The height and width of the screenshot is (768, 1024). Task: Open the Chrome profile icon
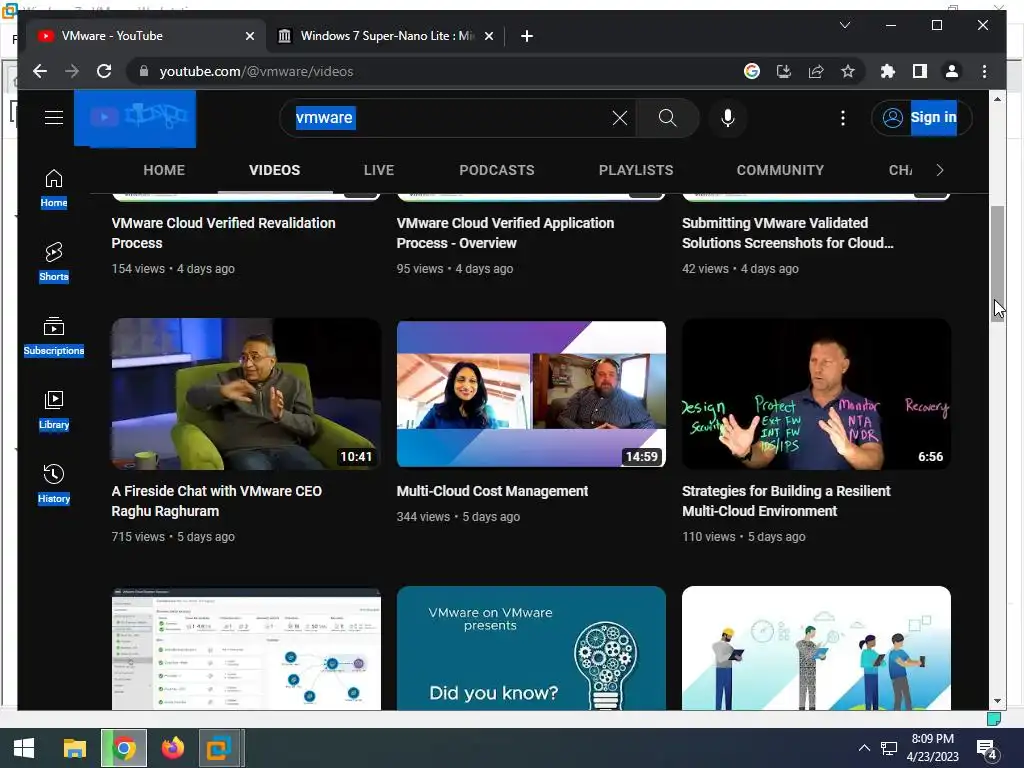click(952, 71)
